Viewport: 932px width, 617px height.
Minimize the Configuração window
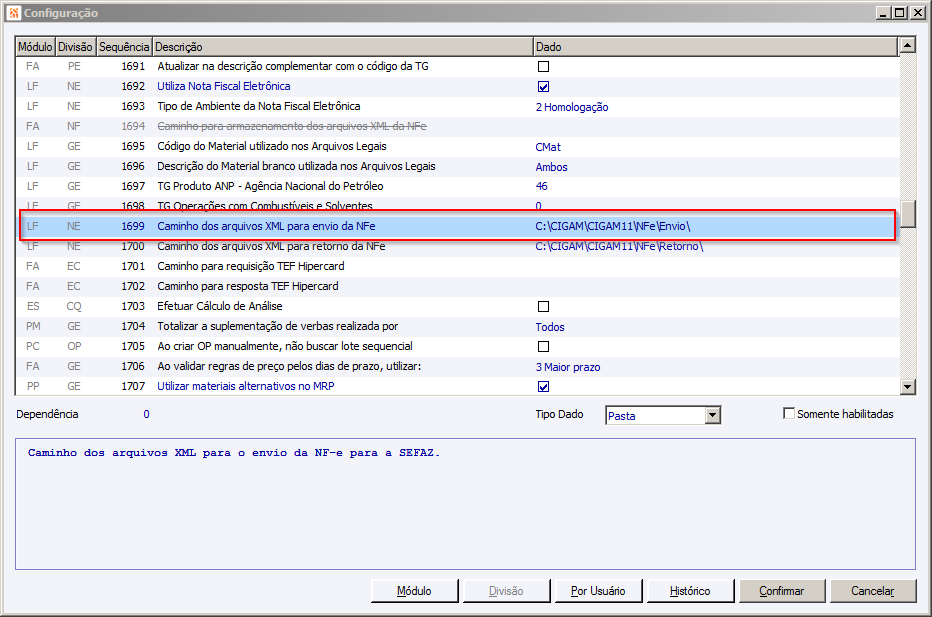884,12
